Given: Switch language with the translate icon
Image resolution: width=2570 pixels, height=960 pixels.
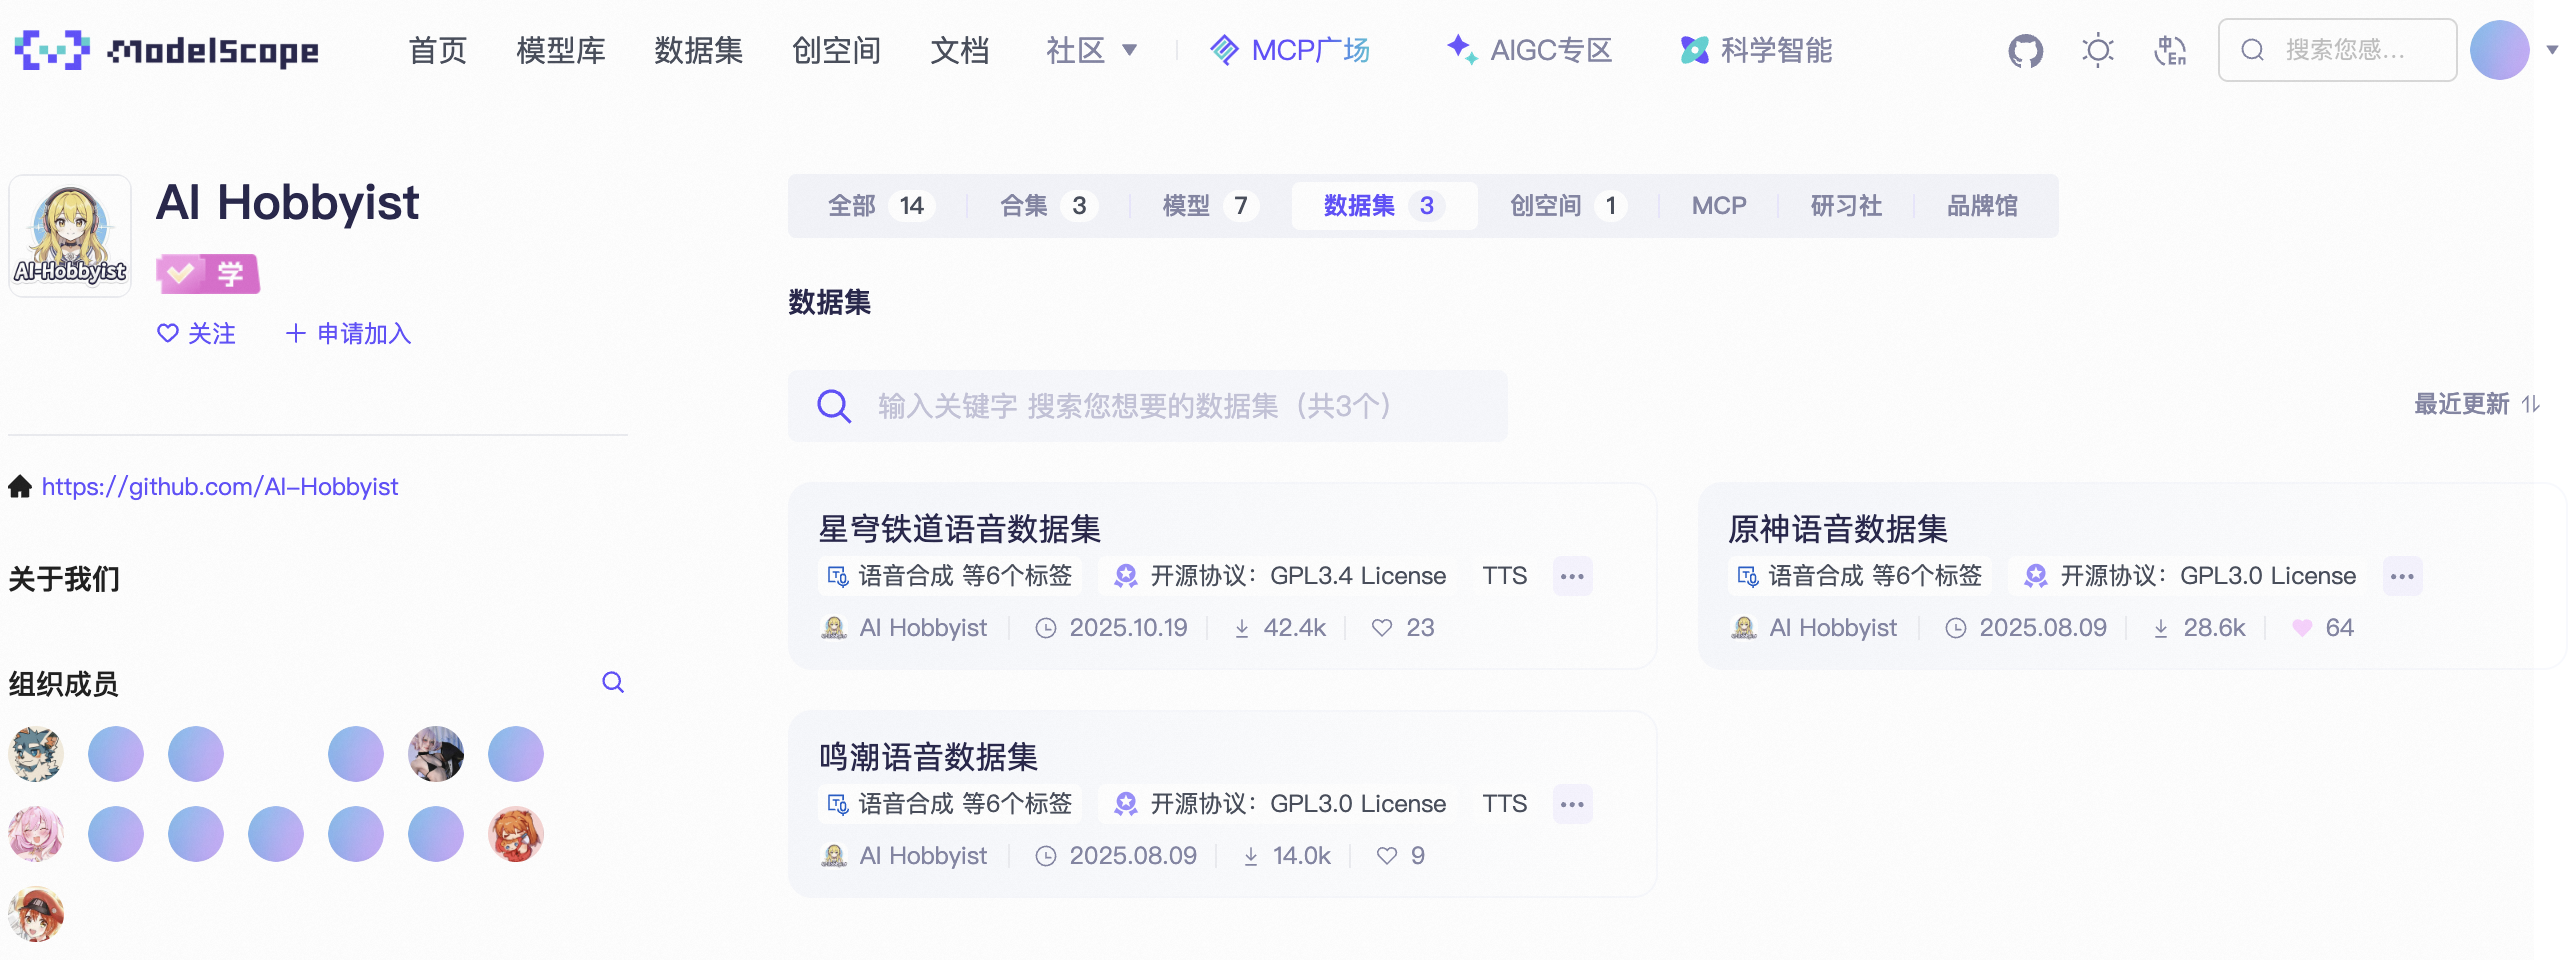Looking at the screenshot, I should [x=2169, y=50].
